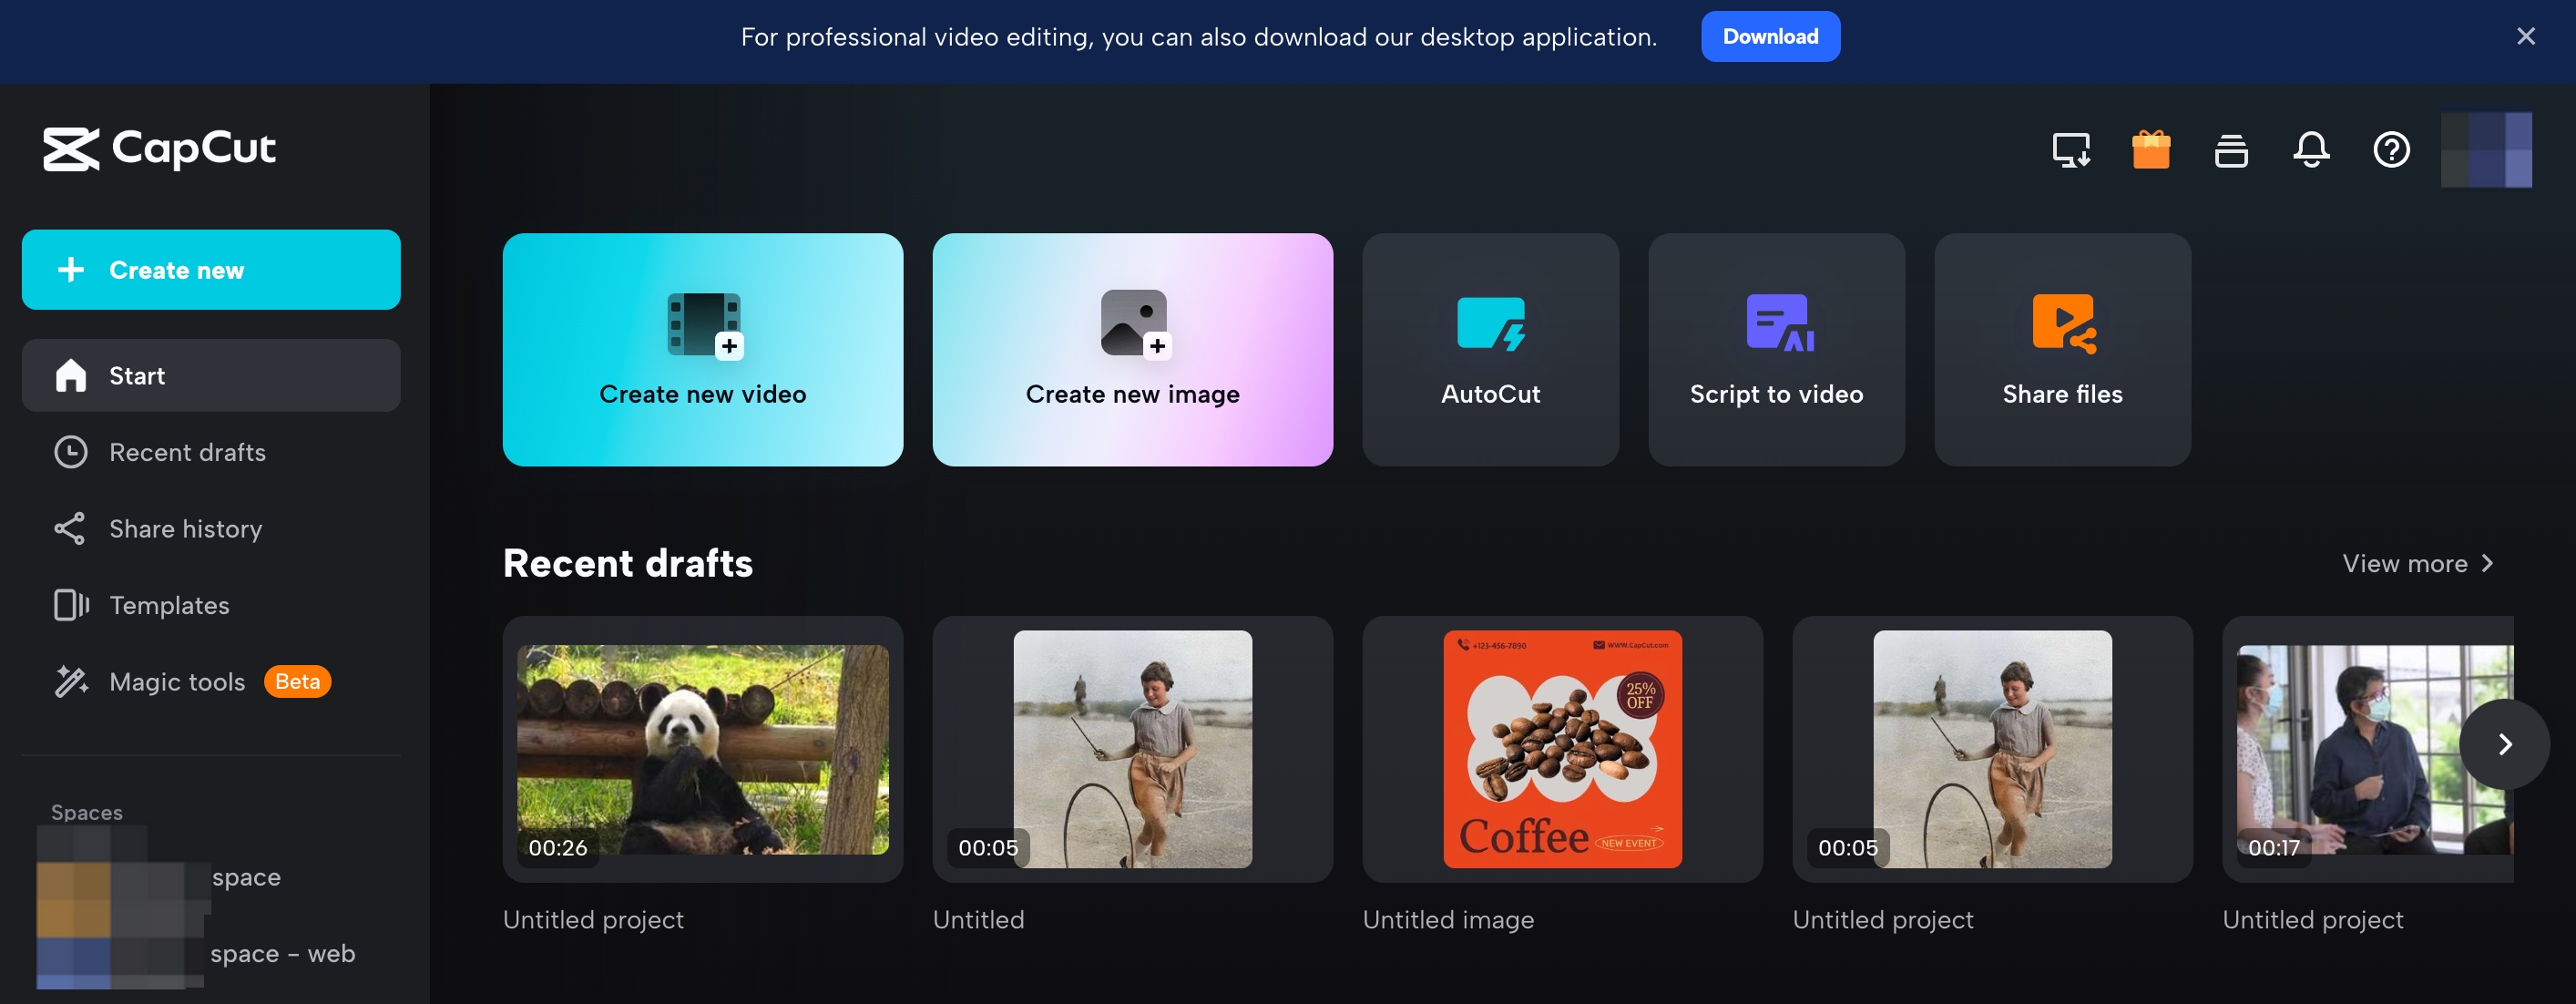Image resolution: width=2576 pixels, height=1004 pixels.
Task: Click the notifications bell icon
Action: coord(2312,148)
